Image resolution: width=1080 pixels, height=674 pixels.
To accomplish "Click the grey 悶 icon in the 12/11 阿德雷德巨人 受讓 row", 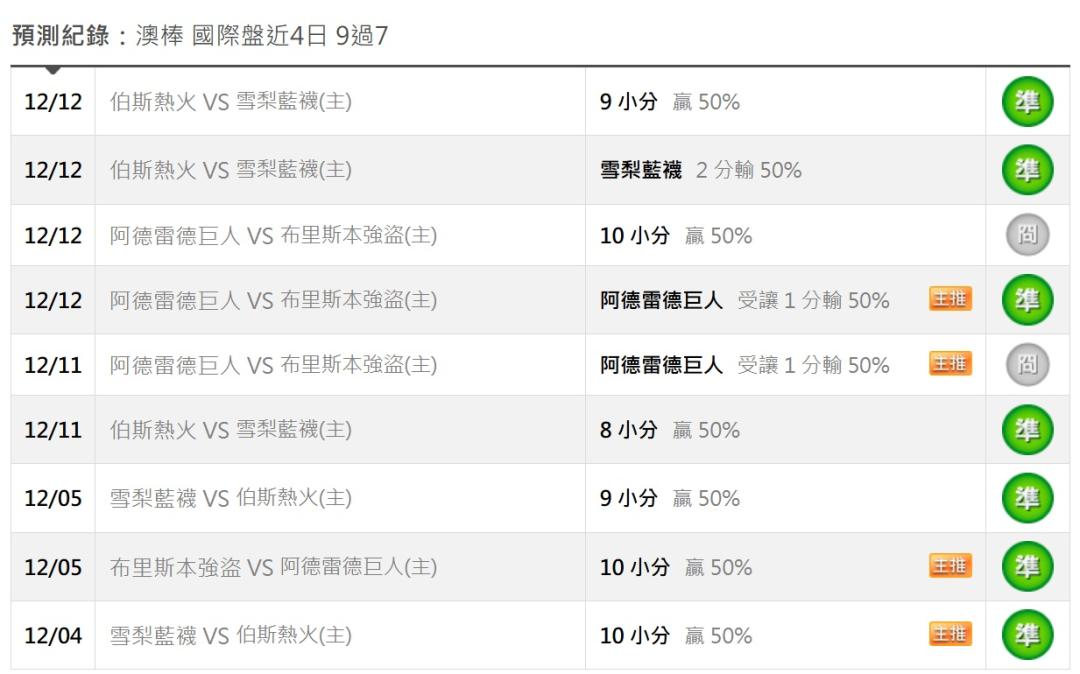I will (1028, 365).
